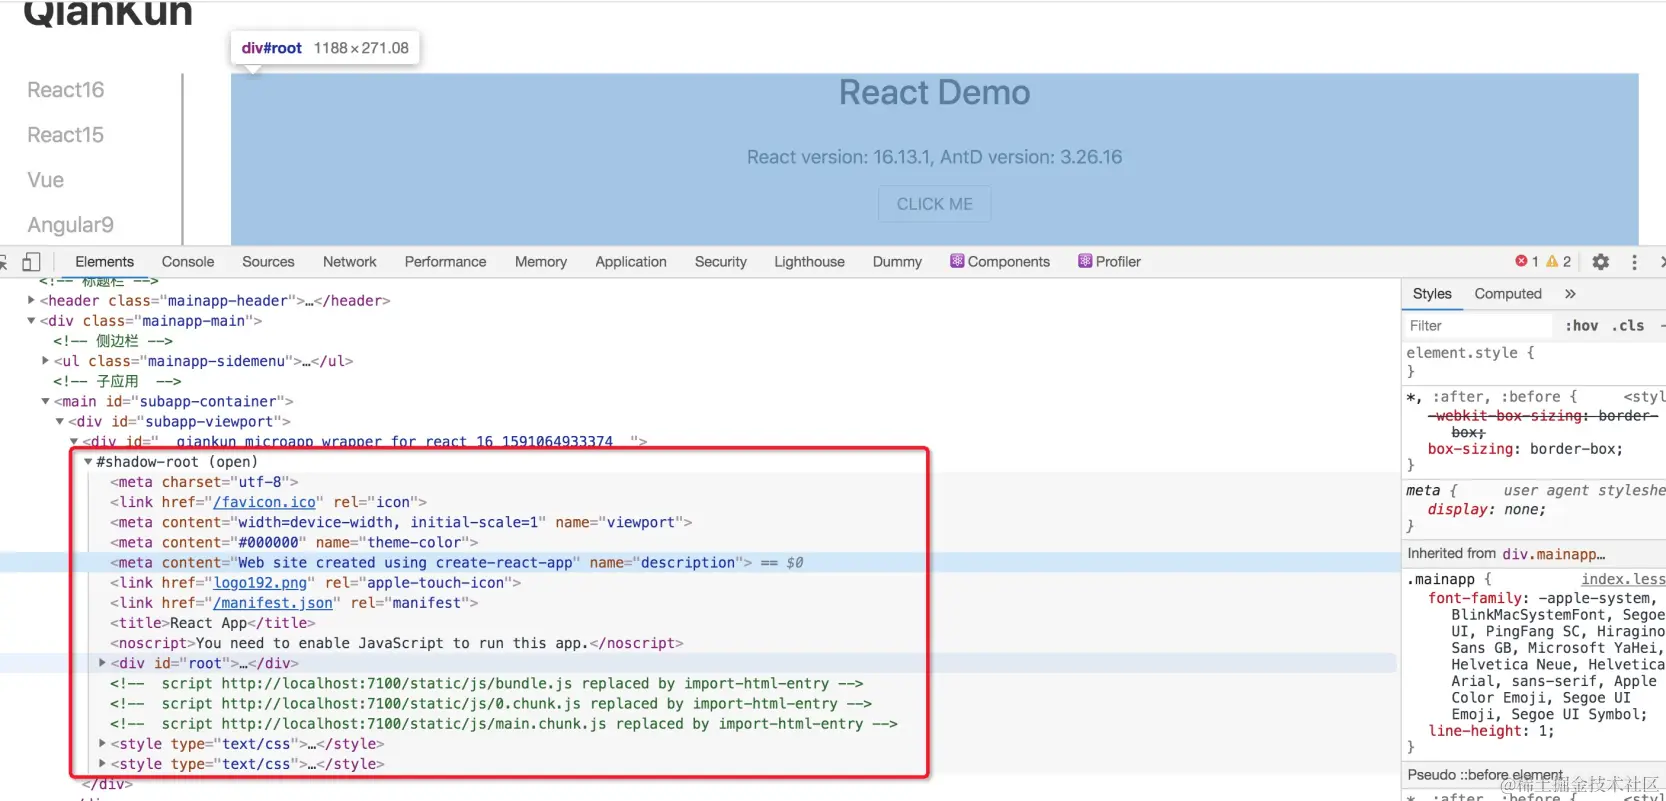This screenshot has height=801, width=1666.
Task: Open DevTools settings gear
Action: click(1601, 262)
